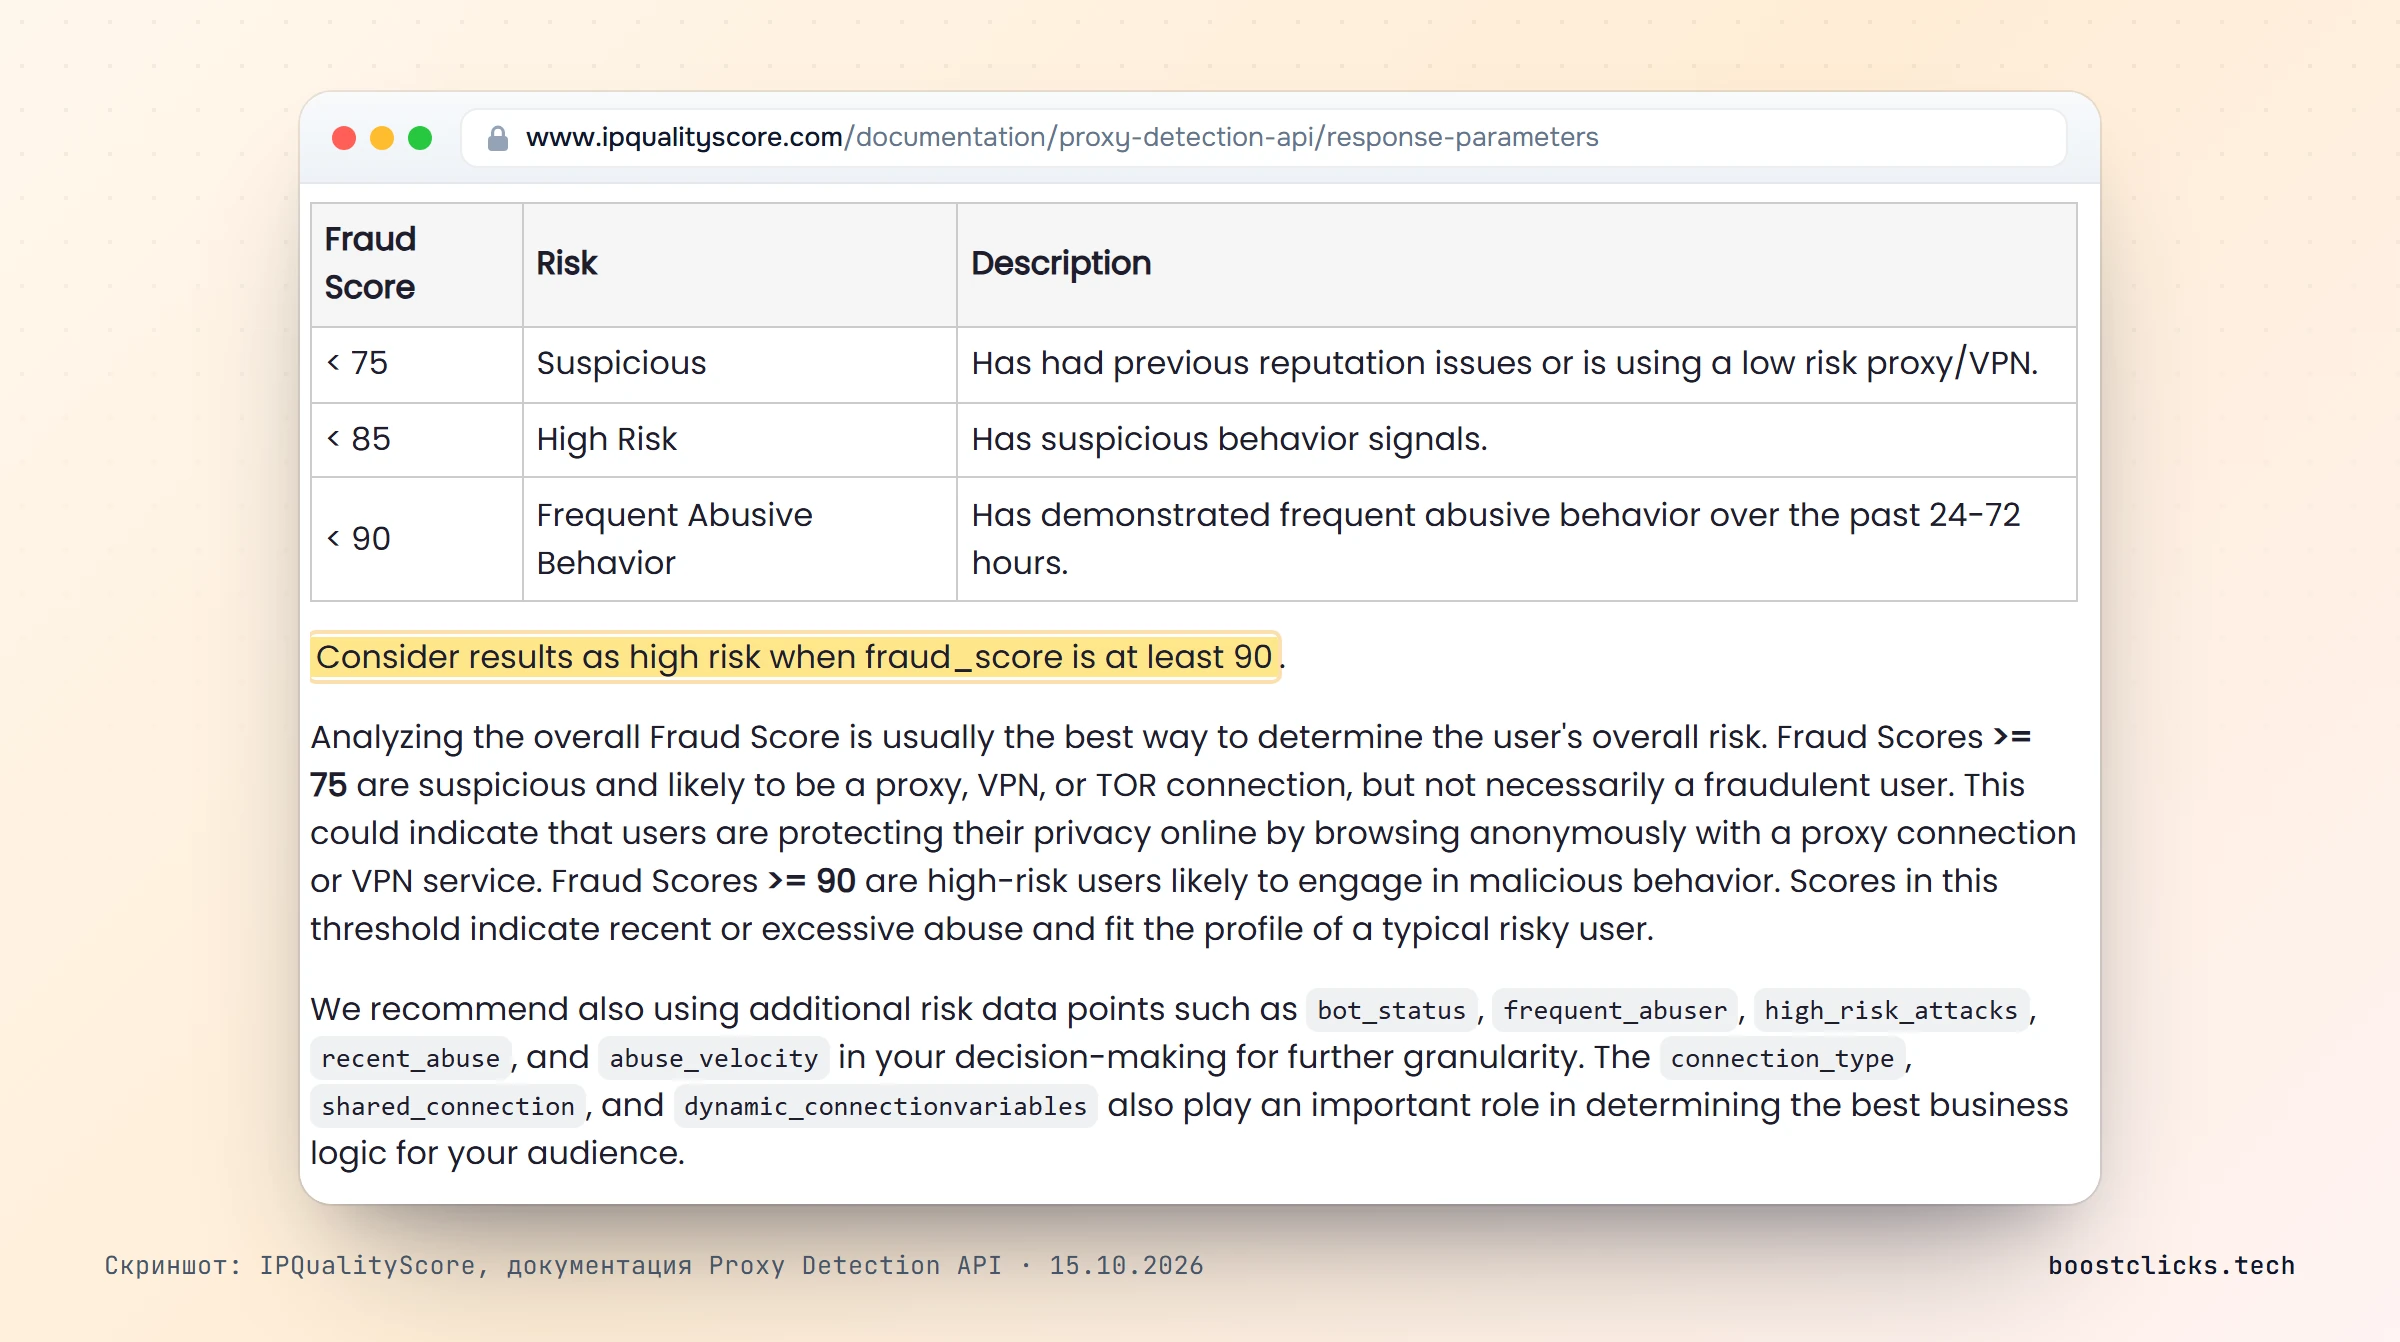2400x1342 pixels.
Task: Click the low risk proxy/VPN description cell
Action: coord(1516,364)
